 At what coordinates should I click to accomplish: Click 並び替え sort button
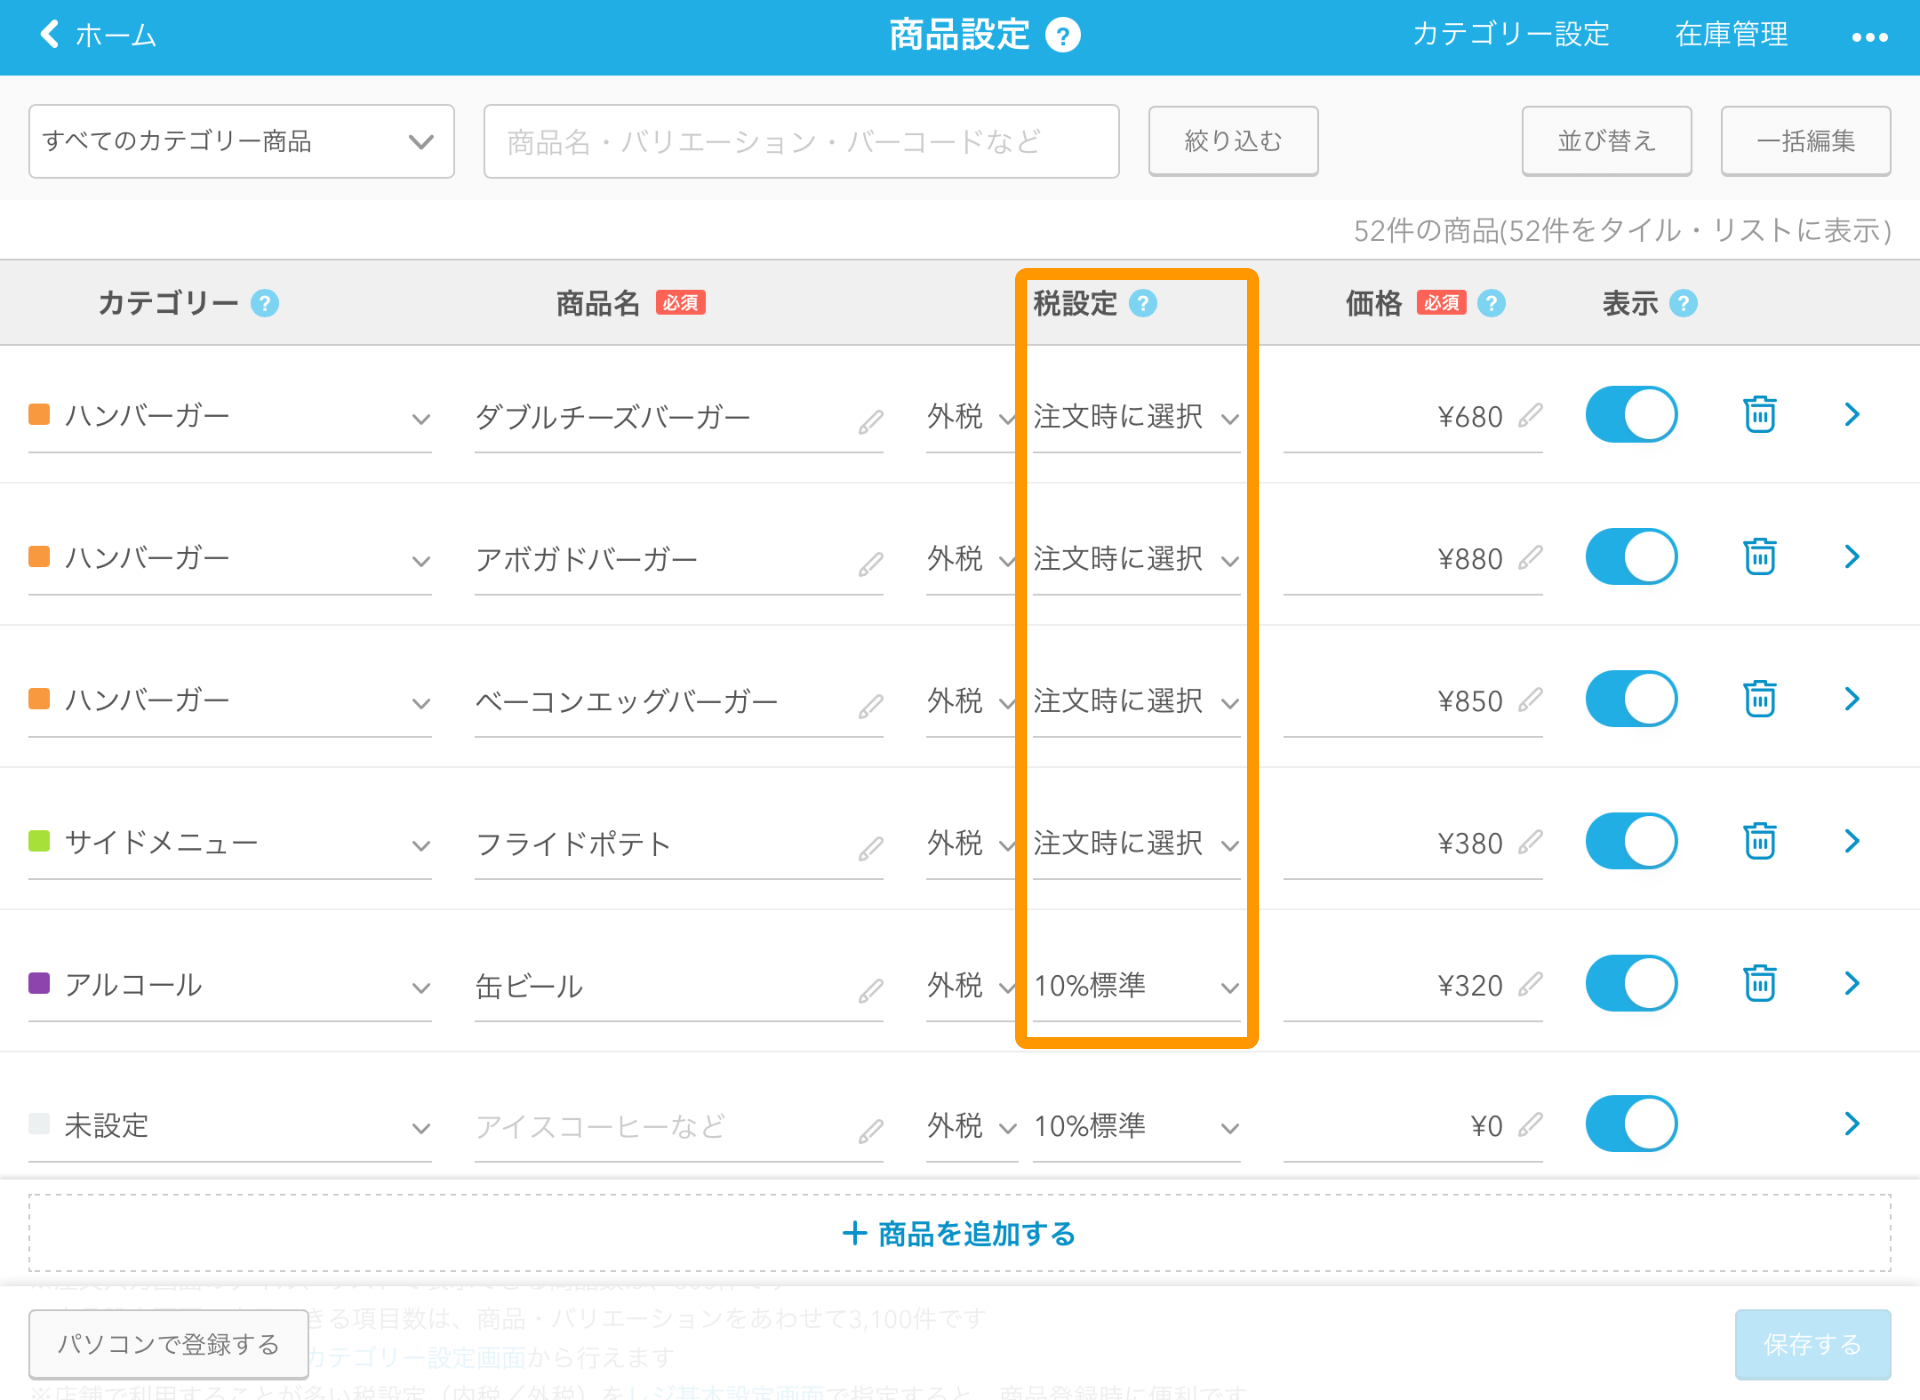point(1607,141)
